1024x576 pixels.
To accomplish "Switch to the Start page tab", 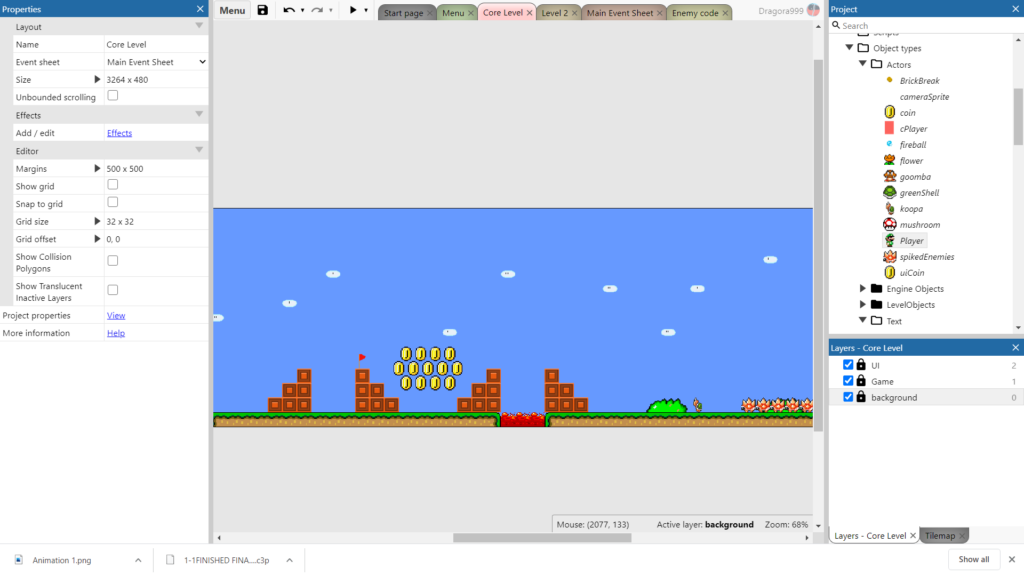I will click(x=403, y=13).
